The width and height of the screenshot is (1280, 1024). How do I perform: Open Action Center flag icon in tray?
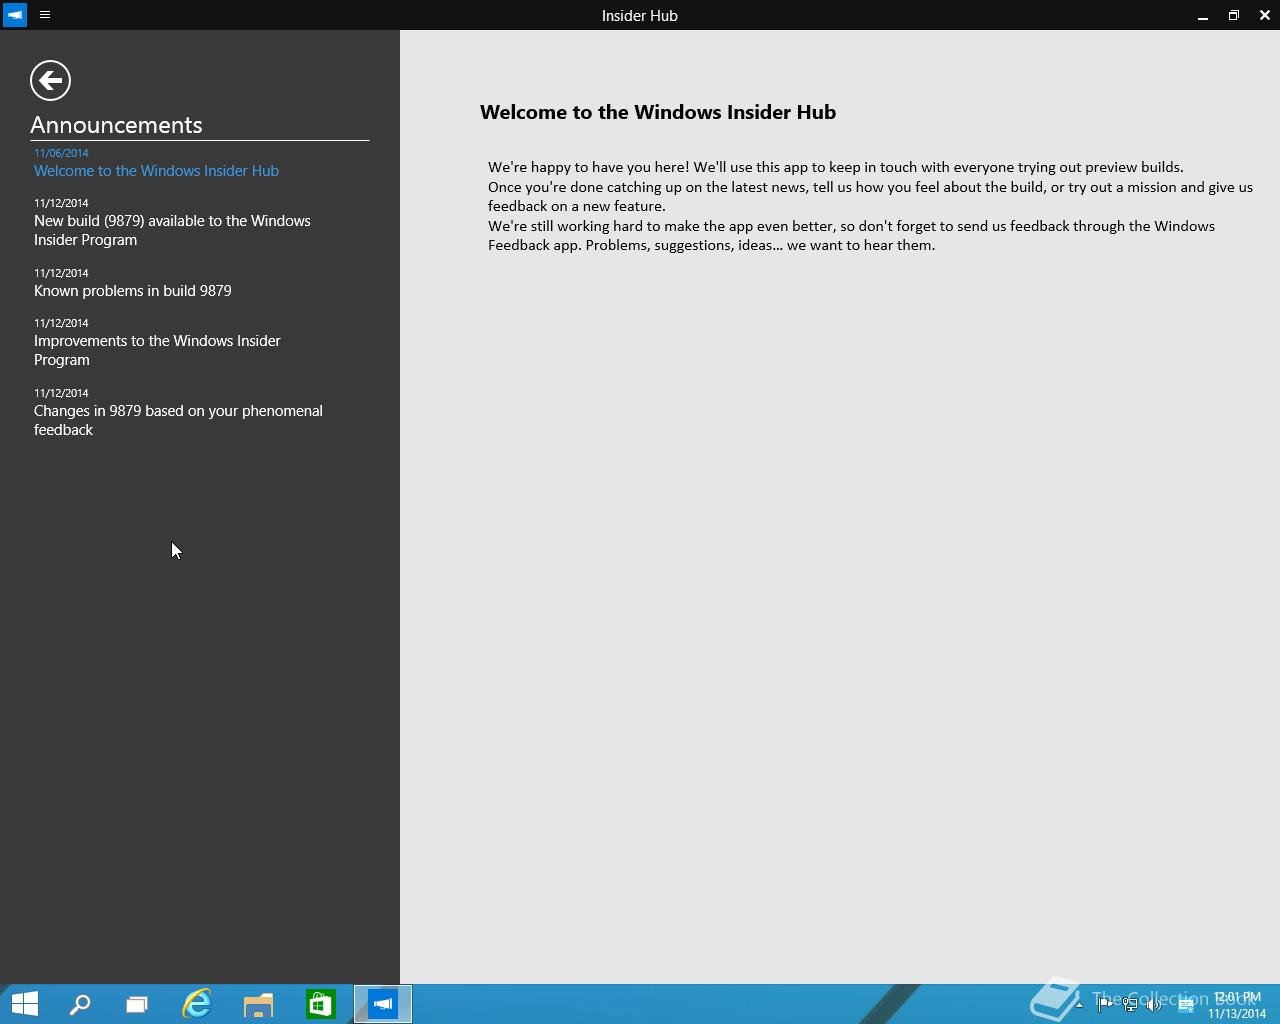coord(1105,1005)
